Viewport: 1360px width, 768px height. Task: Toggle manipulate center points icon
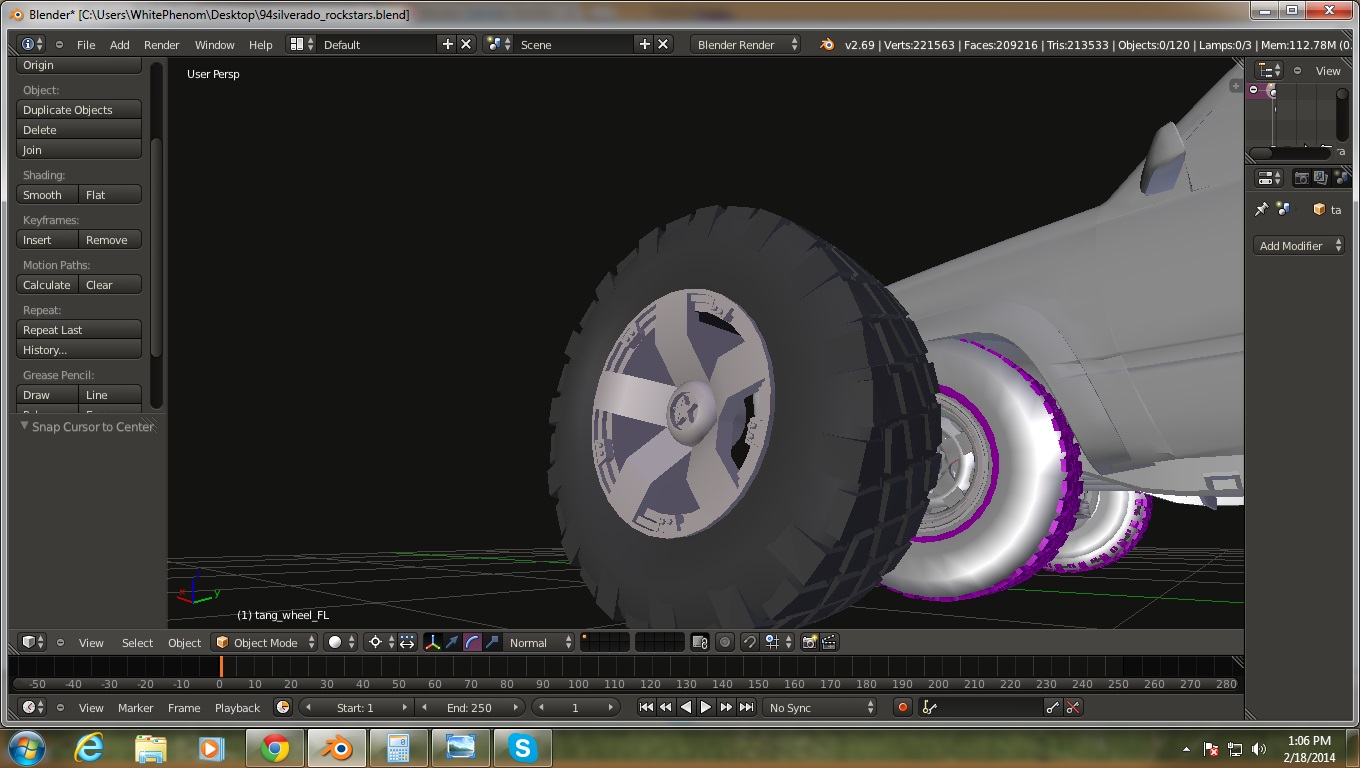[407, 642]
